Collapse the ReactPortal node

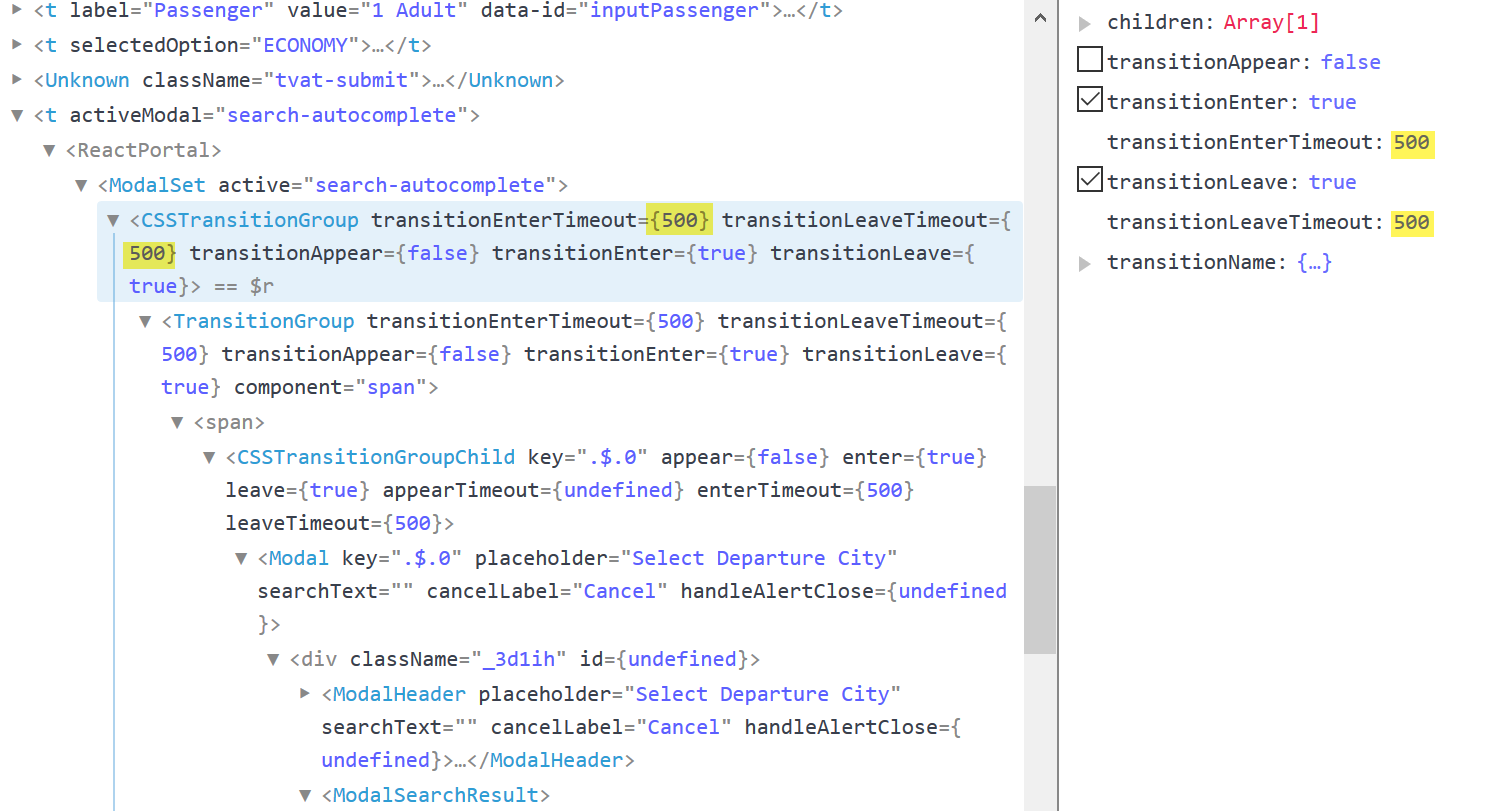48,150
